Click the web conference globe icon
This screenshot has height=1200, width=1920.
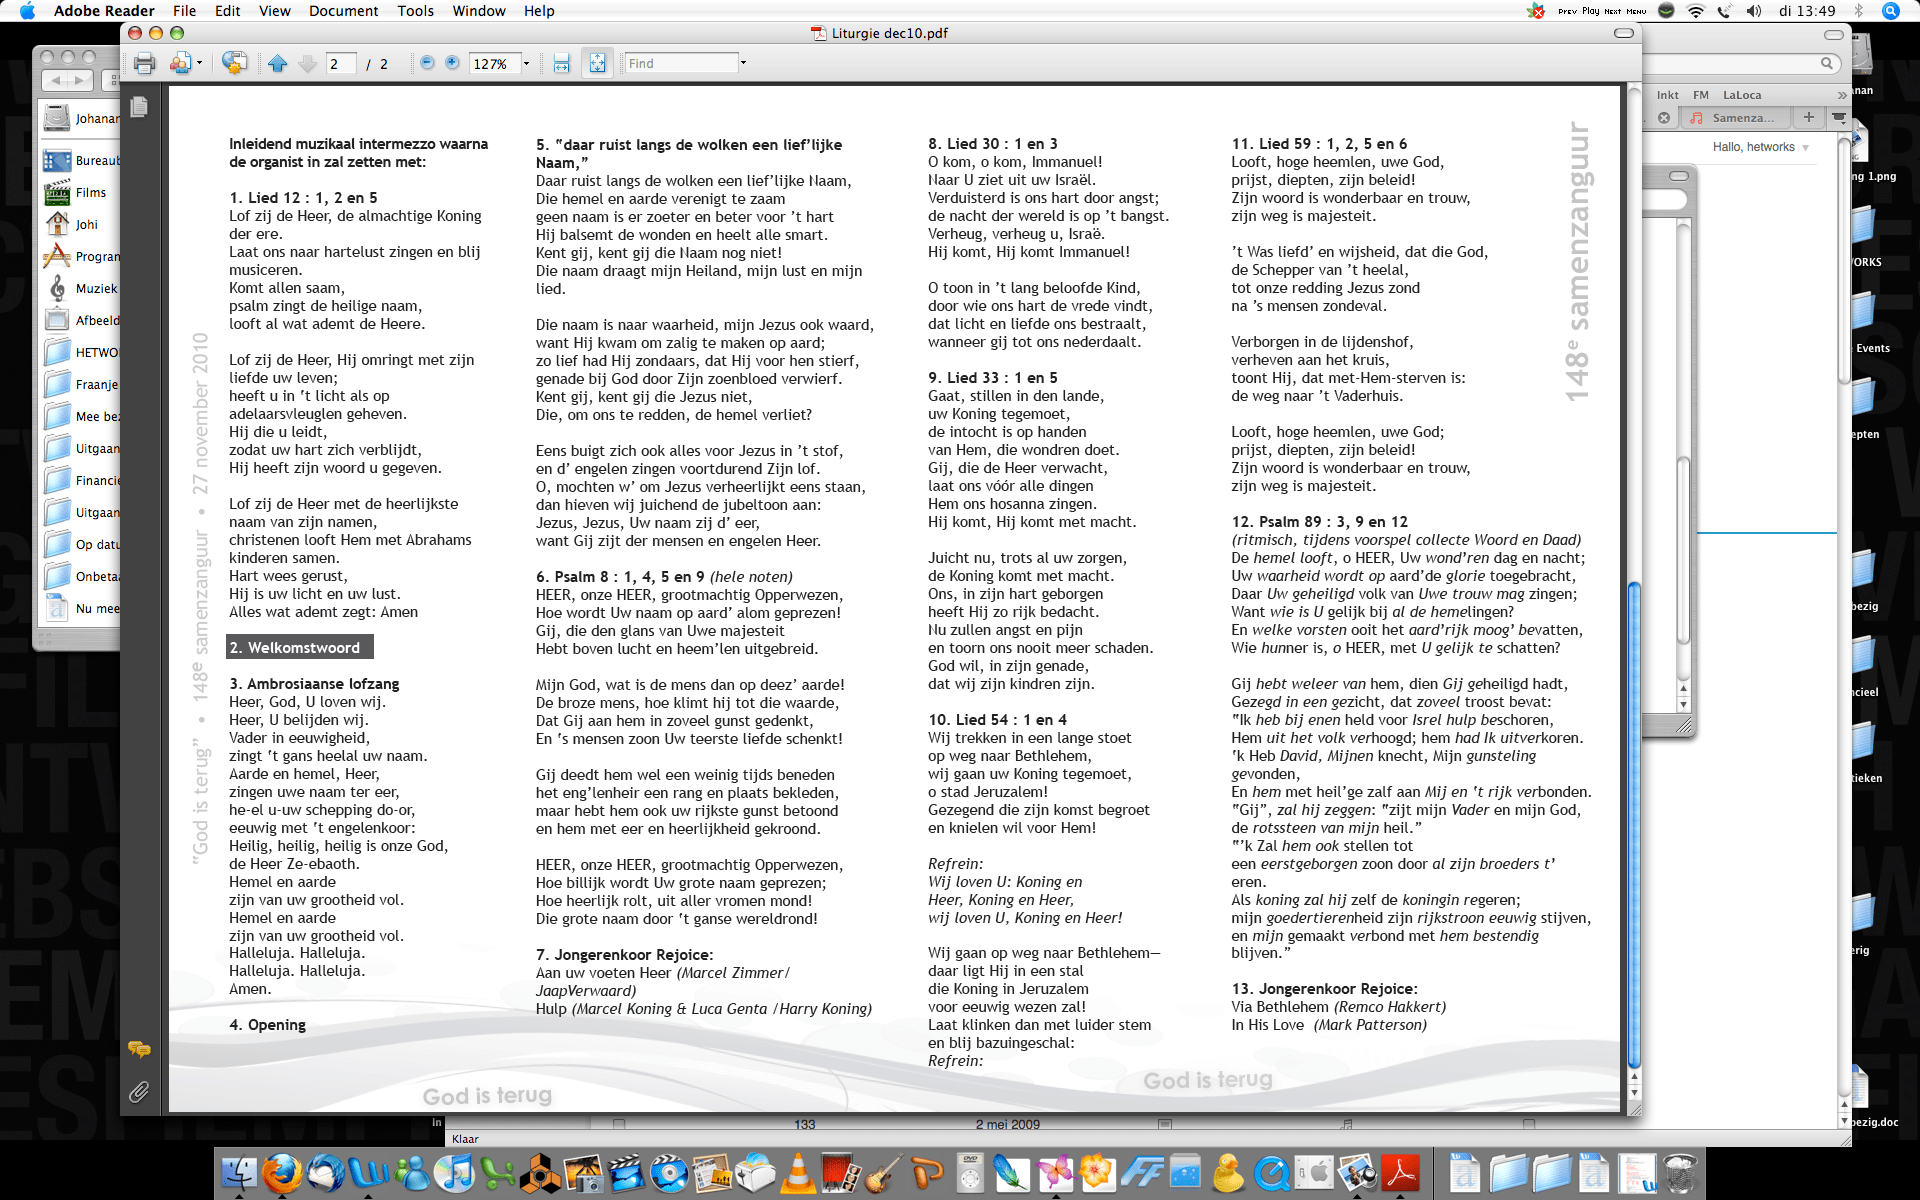234,63
